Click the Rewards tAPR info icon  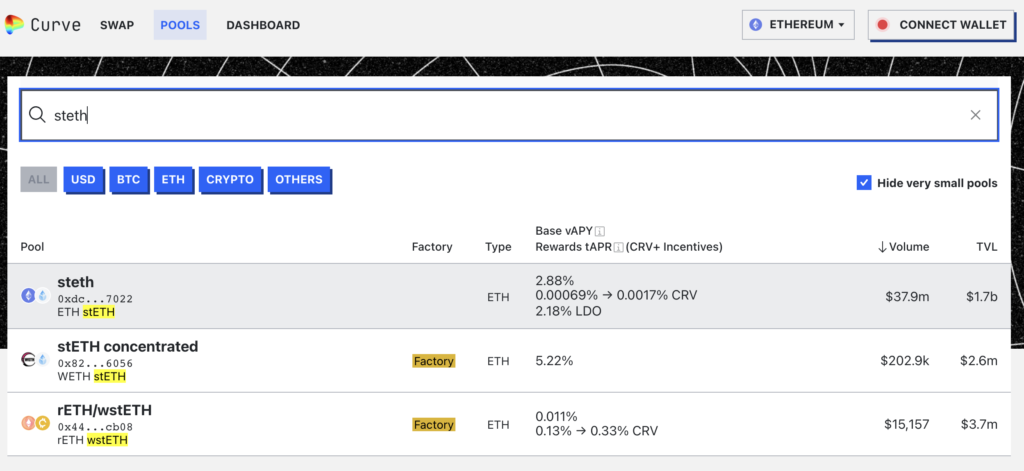618,248
